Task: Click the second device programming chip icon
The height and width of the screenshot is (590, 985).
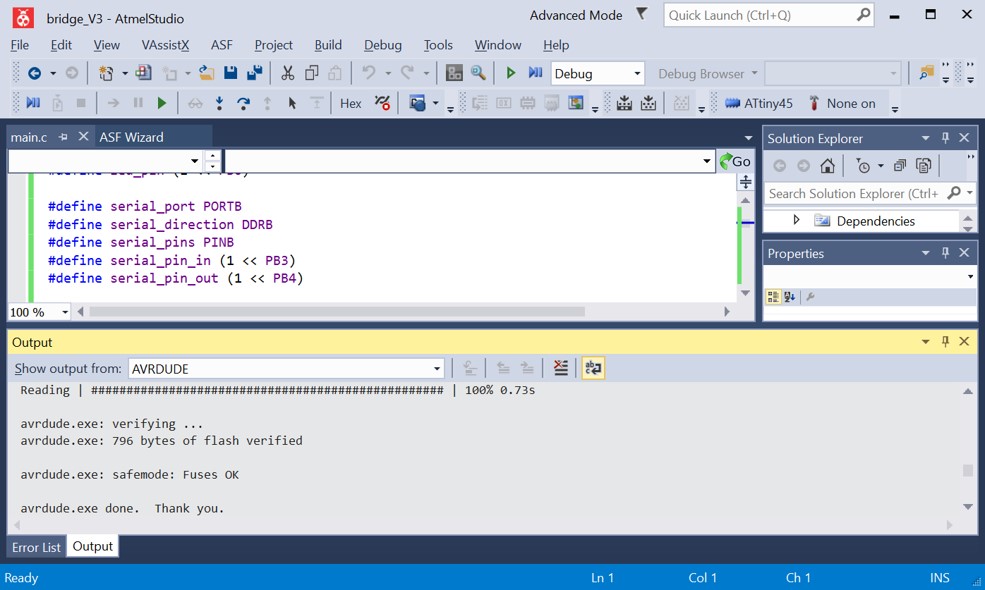Action: (x=648, y=103)
